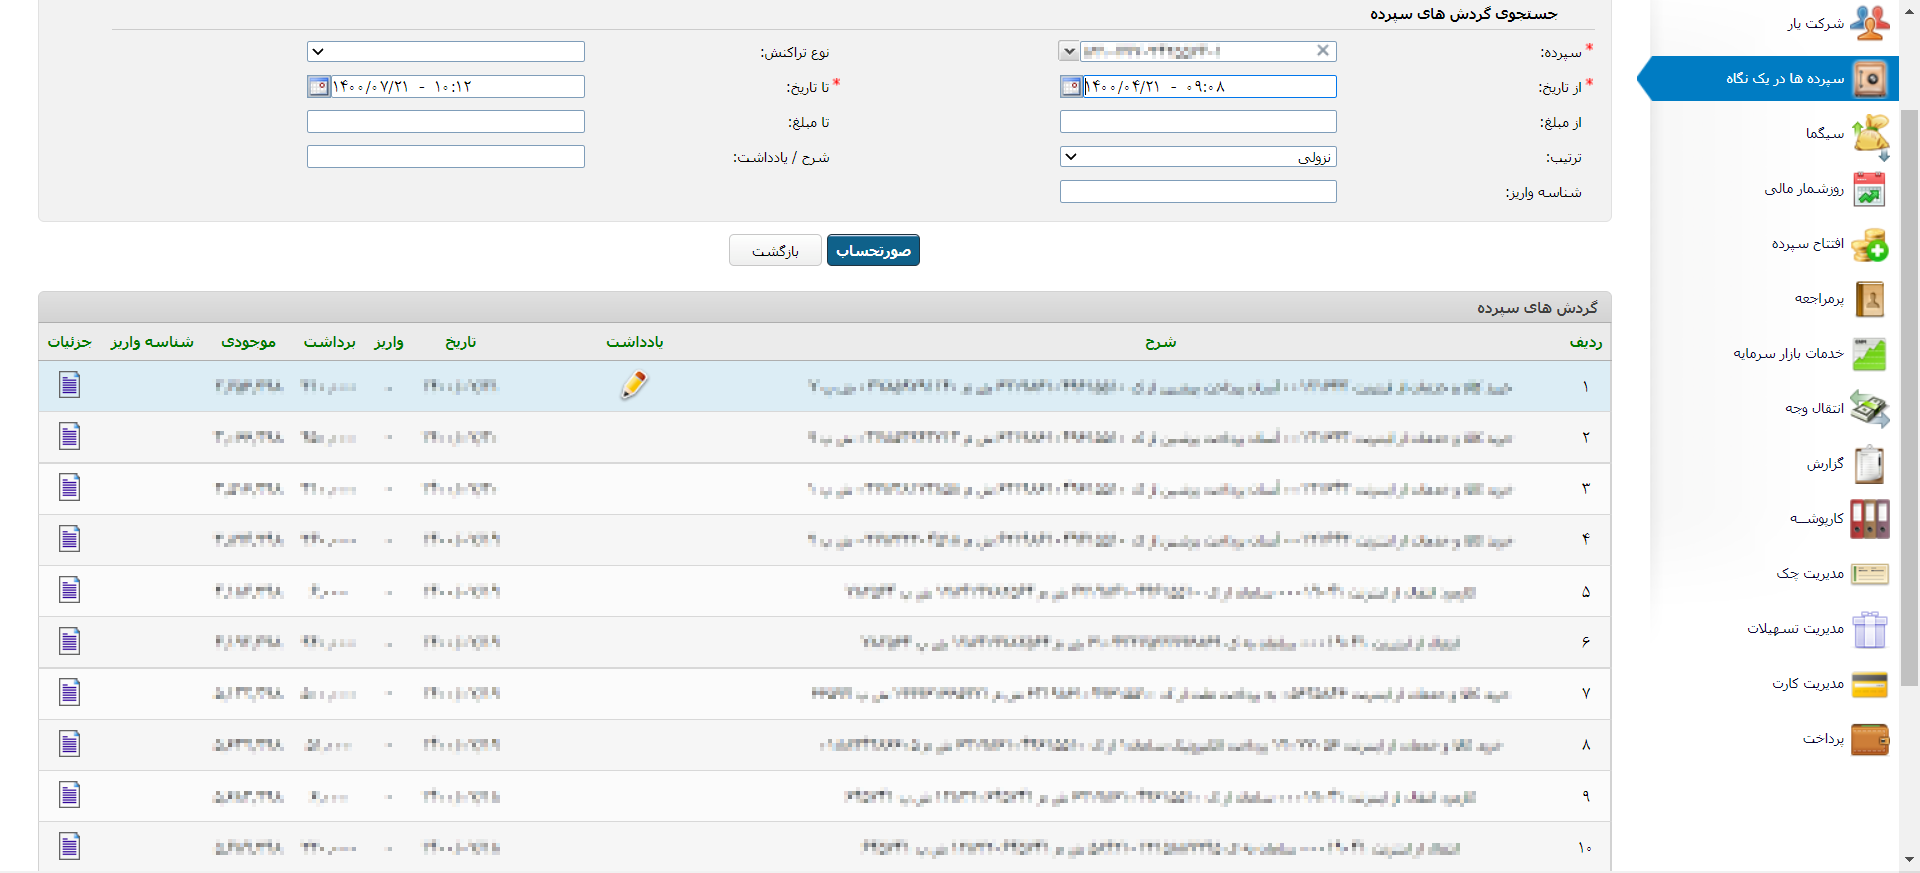Click the انتقال وجه money icon
Viewport: 1920px width, 873px height.
[1869, 409]
